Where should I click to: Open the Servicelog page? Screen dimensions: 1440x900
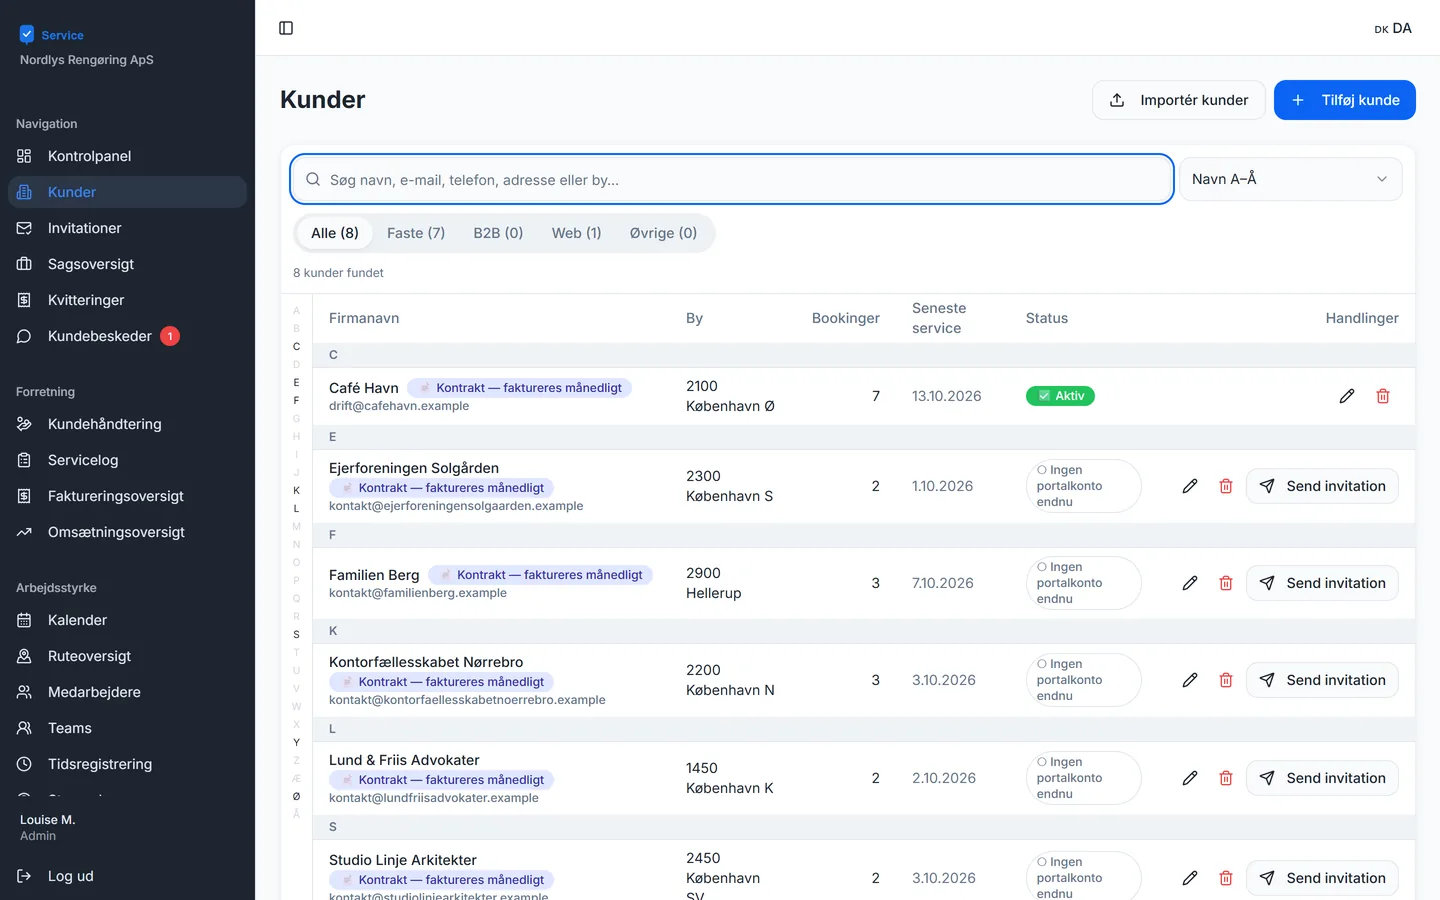tap(127, 460)
